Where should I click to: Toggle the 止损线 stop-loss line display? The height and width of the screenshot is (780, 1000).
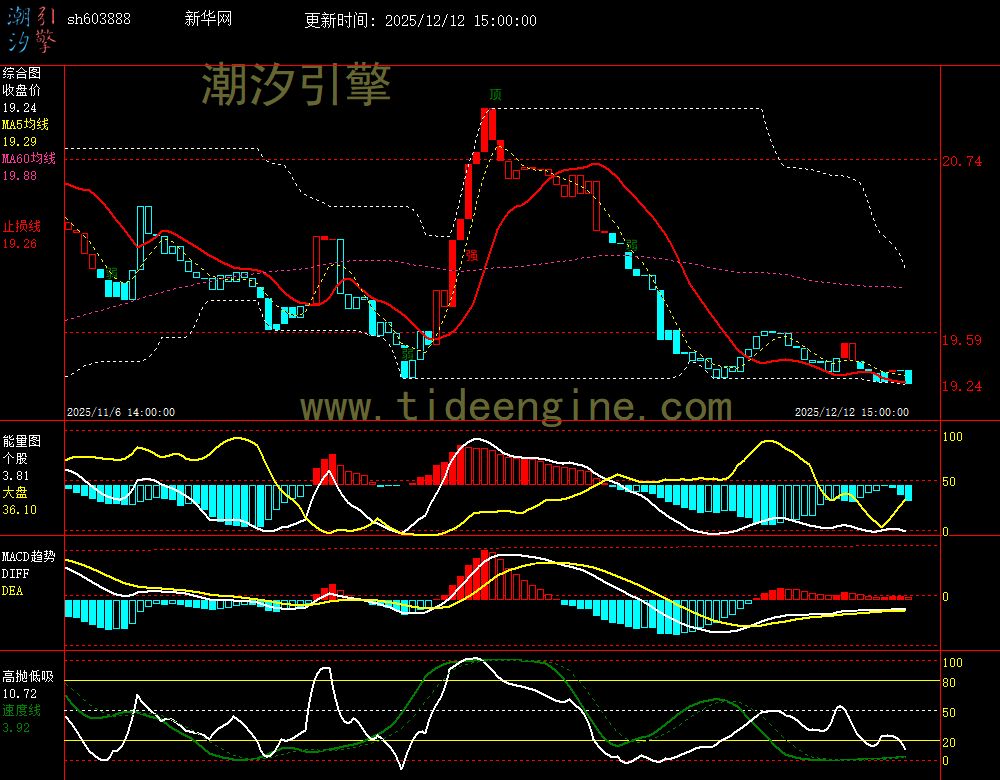tap(20, 227)
